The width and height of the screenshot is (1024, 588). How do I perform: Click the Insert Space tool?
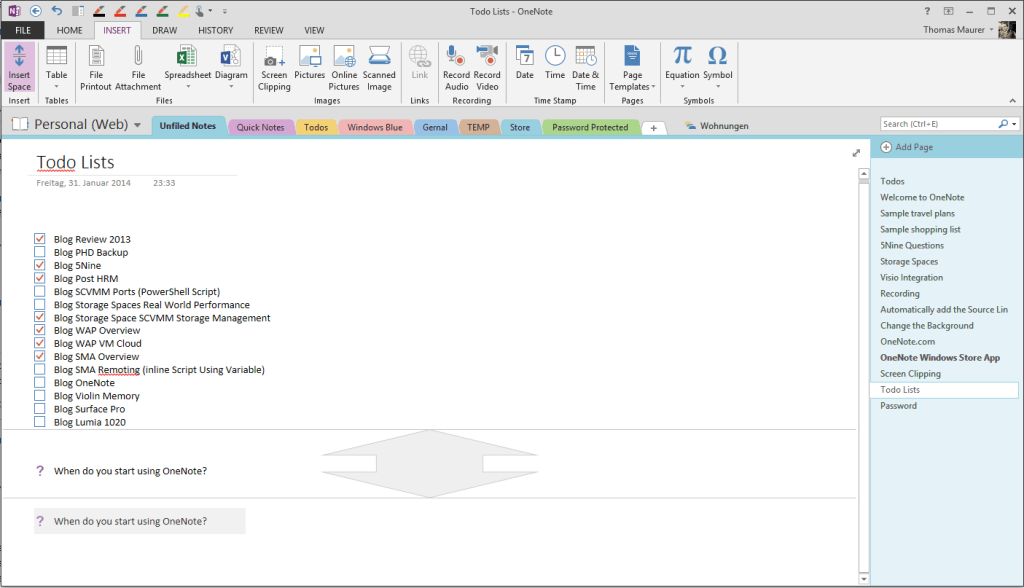pyautogui.click(x=19, y=68)
